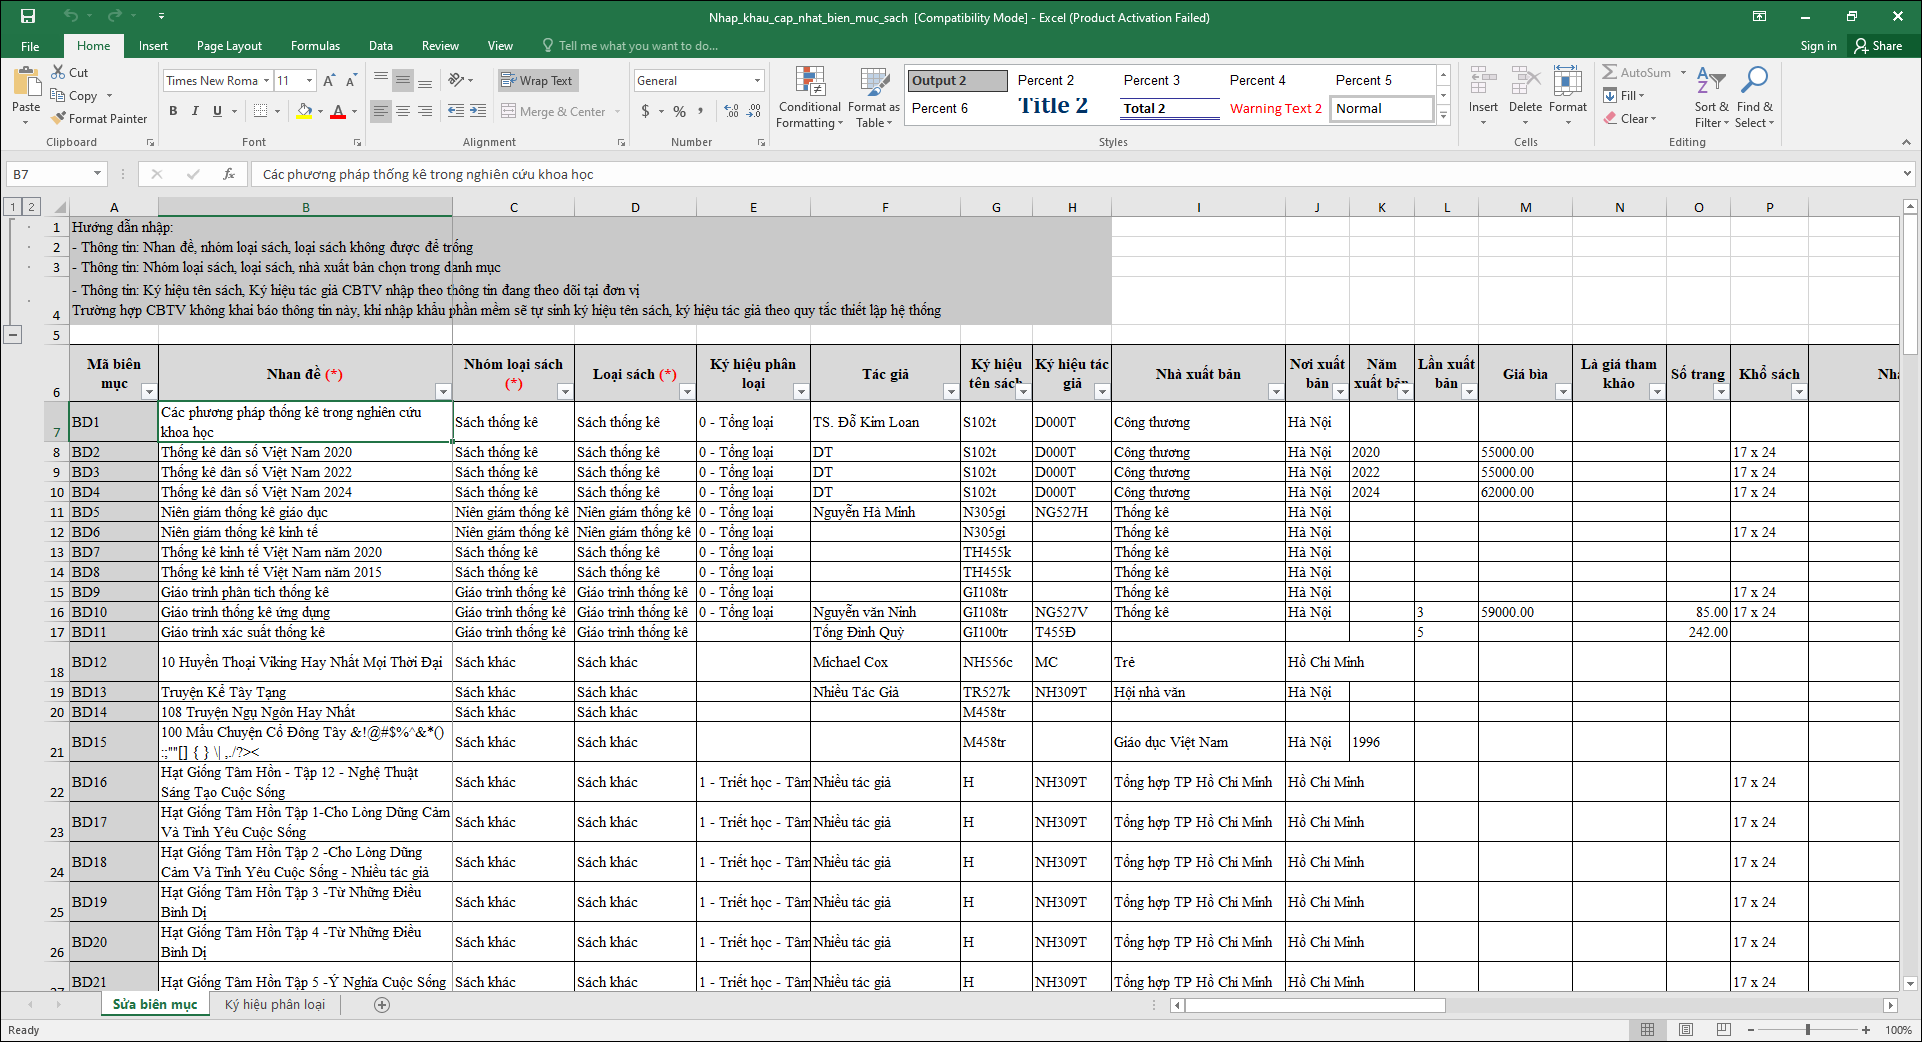Image resolution: width=1922 pixels, height=1042 pixels.
Task: Click the Save icon in title bar
Action: click(28, 17)
